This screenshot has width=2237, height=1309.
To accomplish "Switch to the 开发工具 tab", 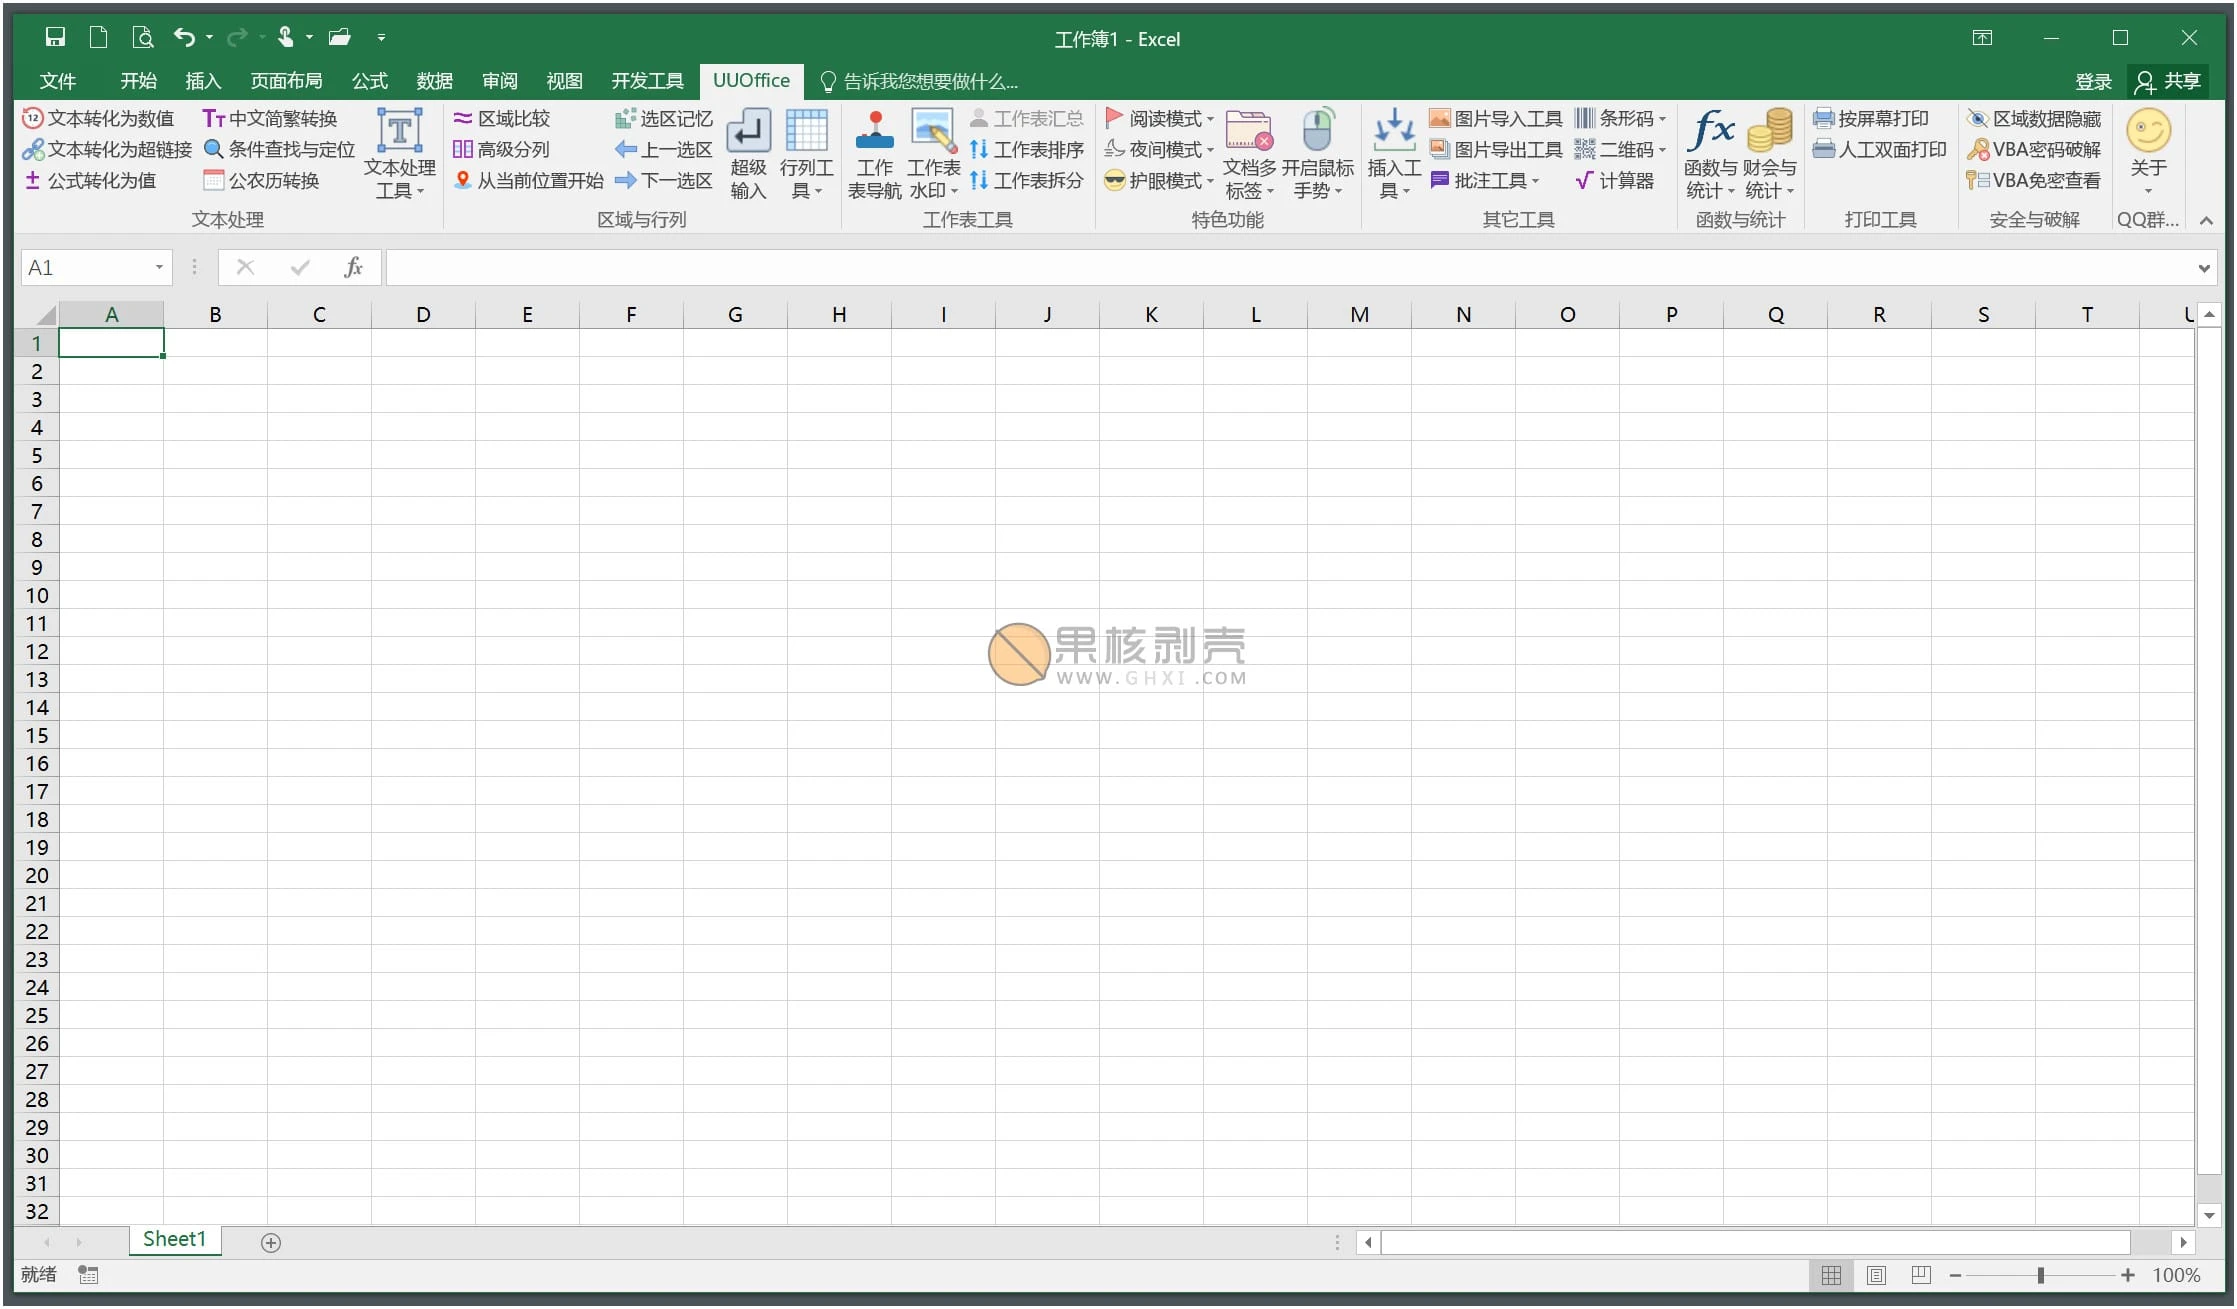I will pos(647,81).
